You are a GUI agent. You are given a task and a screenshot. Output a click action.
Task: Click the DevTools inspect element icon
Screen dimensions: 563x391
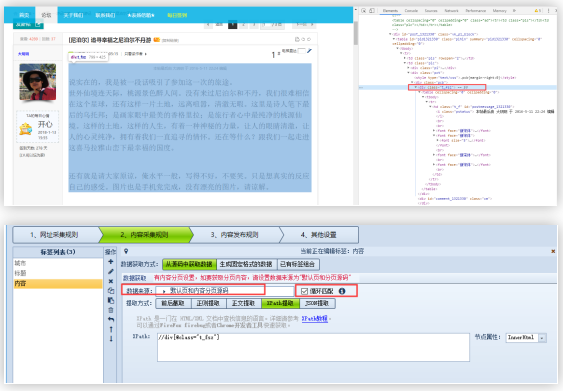(x=363, y=11)
